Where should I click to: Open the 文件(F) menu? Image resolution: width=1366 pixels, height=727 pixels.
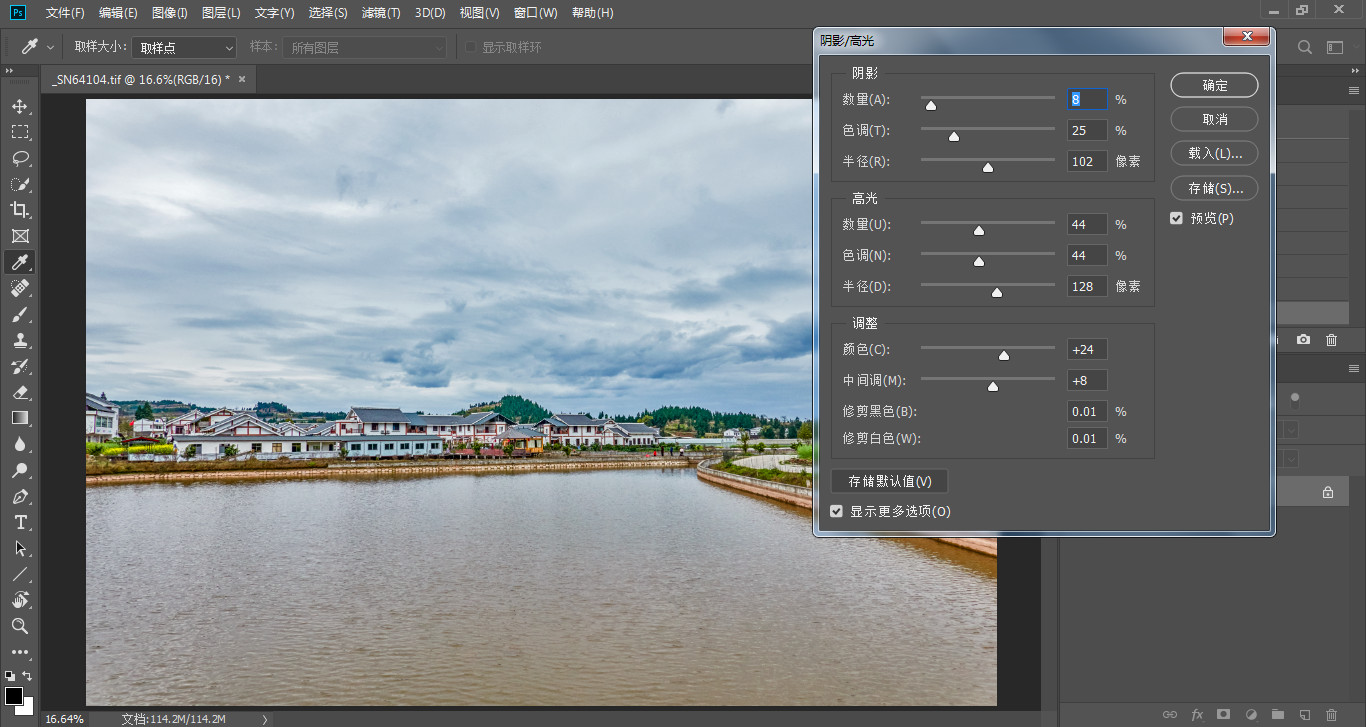[x=65, y=13]
